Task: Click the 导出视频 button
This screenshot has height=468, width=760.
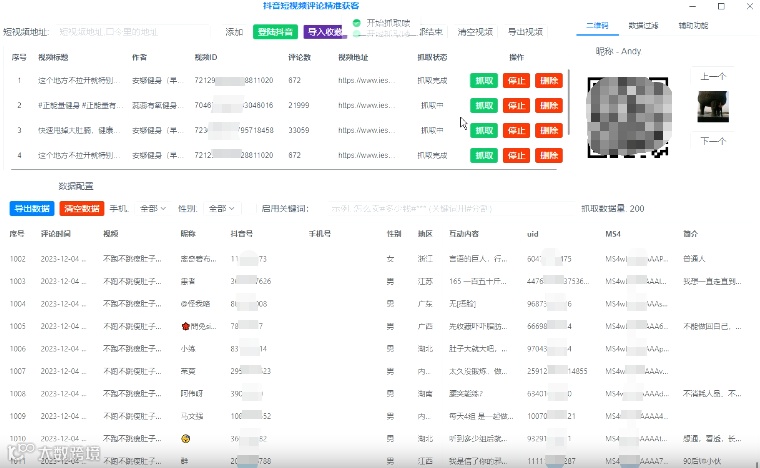Action: click(x=525, y=32)
